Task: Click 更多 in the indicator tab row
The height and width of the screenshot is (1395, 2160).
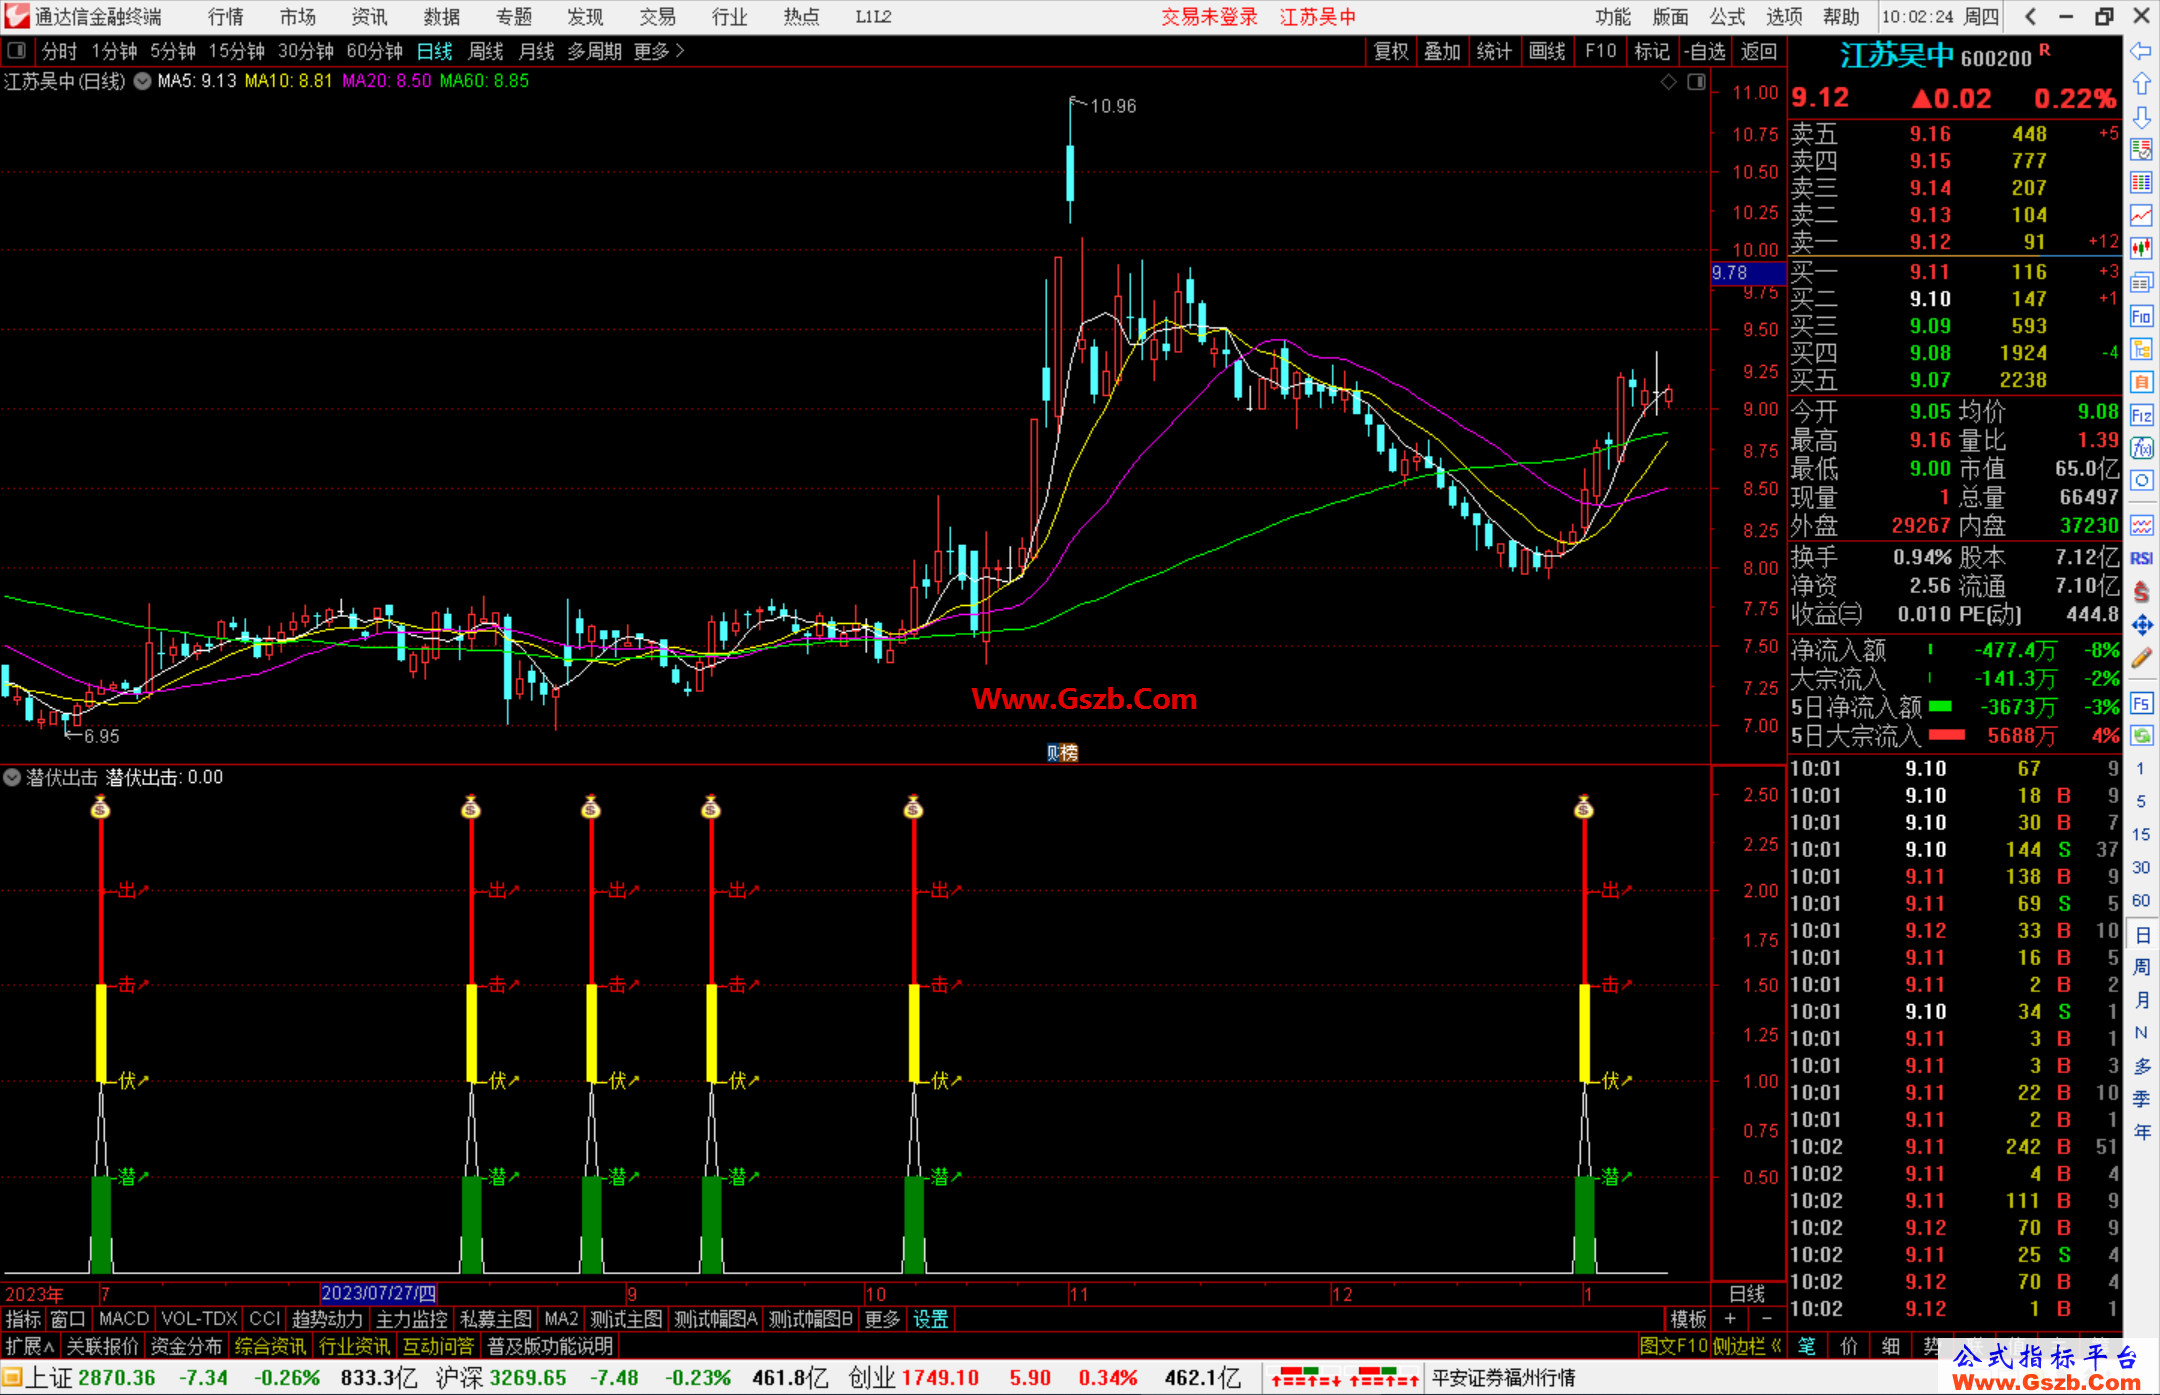Action: 882,1319
